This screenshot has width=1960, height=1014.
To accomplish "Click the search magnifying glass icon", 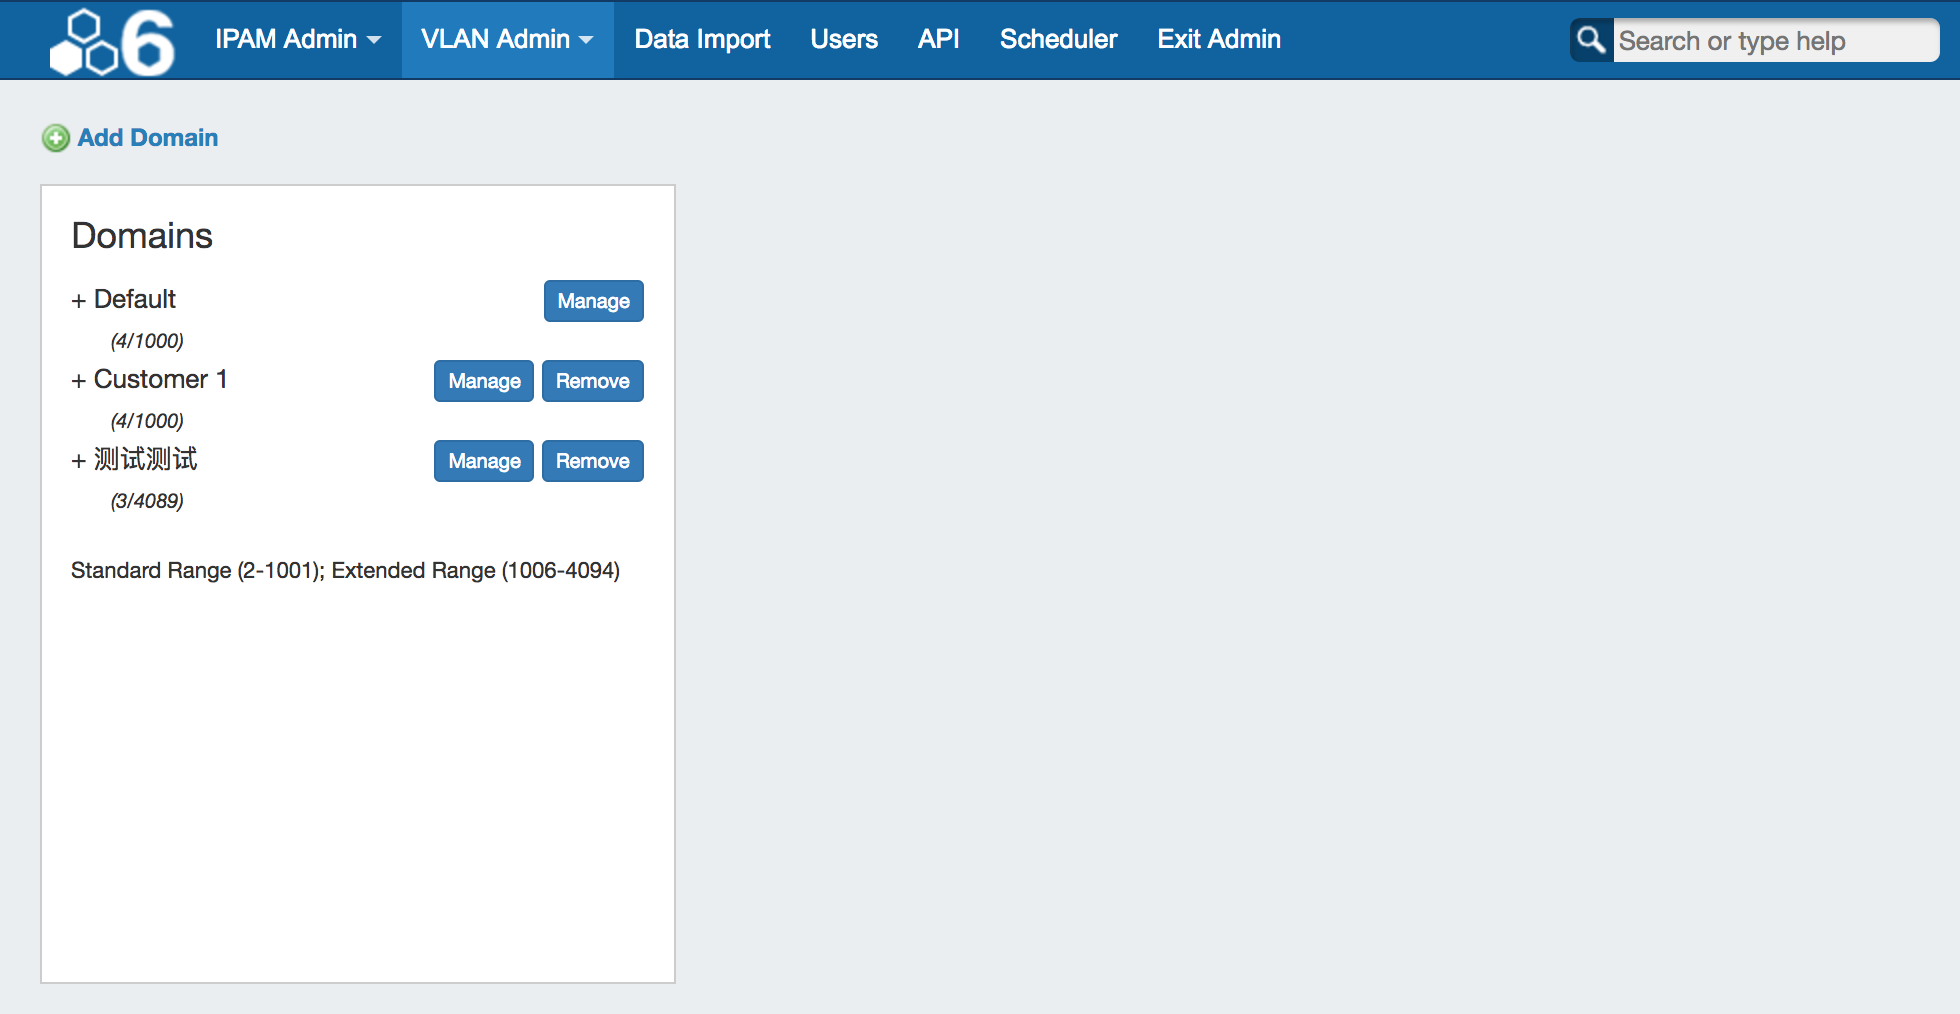I will coord(1591,40).
